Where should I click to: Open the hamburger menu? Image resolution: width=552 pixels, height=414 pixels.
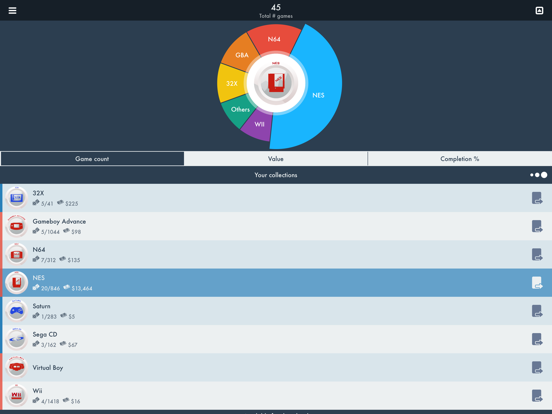tap(12, 11)
